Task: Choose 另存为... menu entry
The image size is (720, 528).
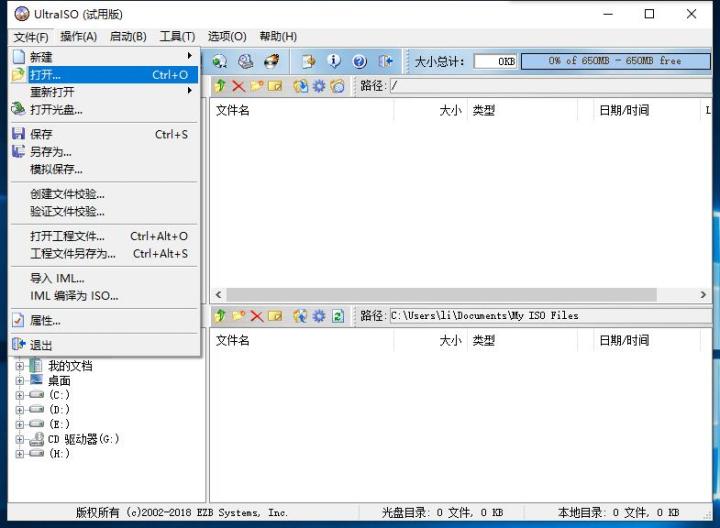Action: coord(104,152)
